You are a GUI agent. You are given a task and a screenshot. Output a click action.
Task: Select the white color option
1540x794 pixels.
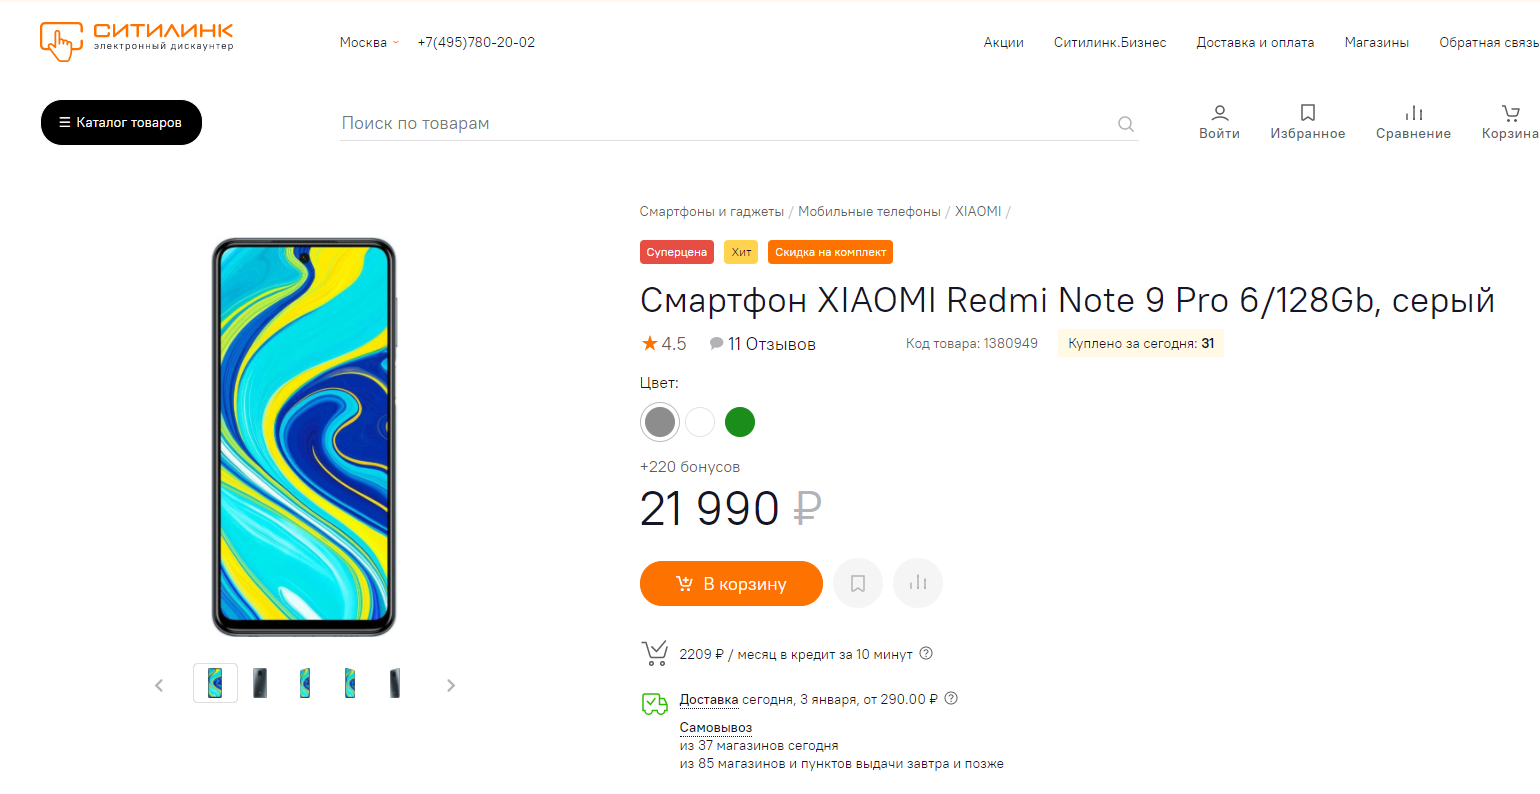click(x=700, y=422)
